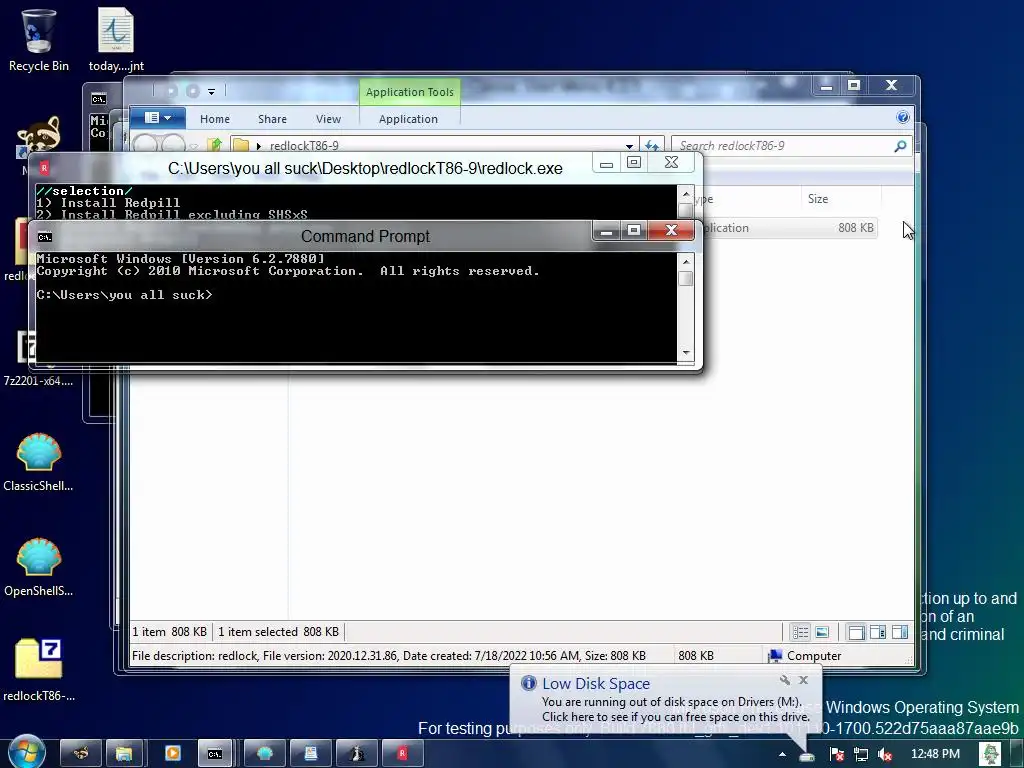The height and width of the screenshot is (768, 1024).
Task: Click the Up folder arrow in Explorer
Action: point(215,144)
